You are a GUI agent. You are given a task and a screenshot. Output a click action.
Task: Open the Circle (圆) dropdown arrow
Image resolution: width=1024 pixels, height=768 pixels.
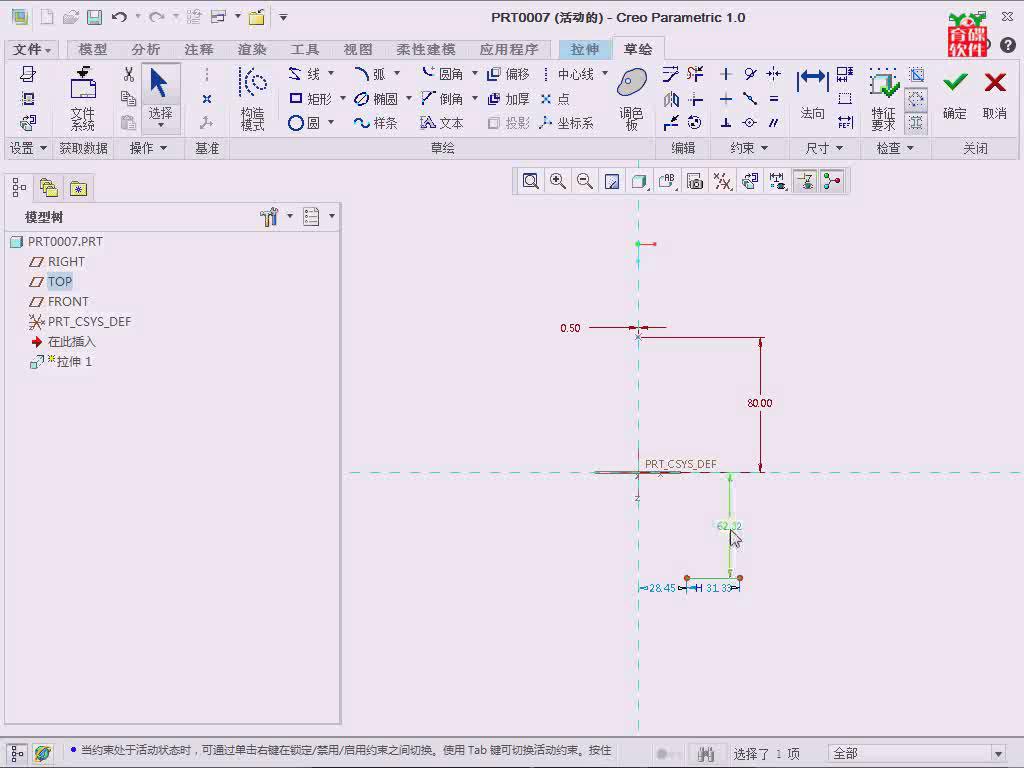(331, 122)
